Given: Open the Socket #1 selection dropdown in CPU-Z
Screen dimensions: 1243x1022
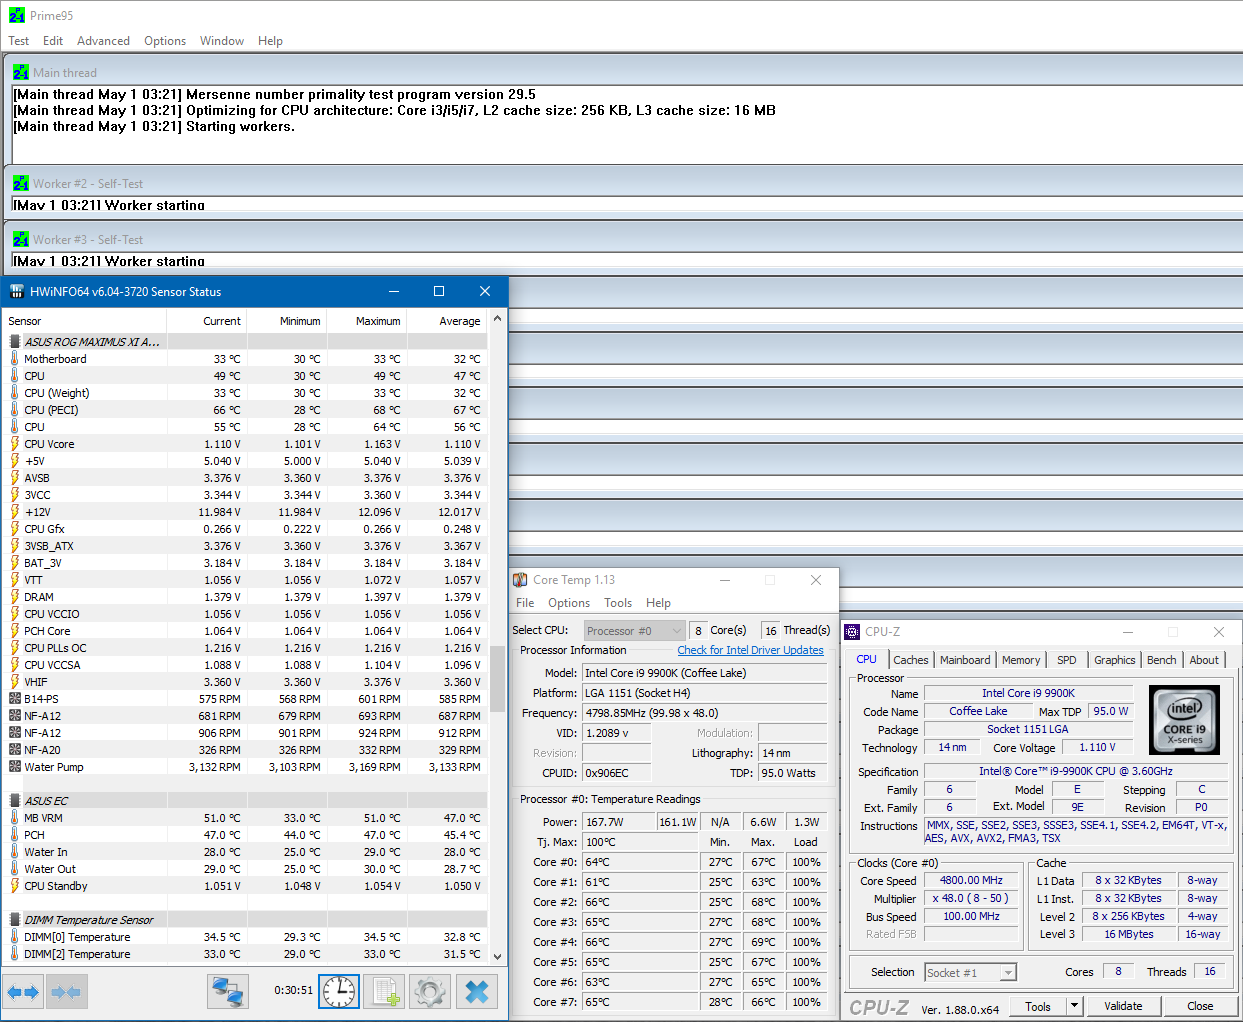Looking at the screenshot, I should [970, 972].
